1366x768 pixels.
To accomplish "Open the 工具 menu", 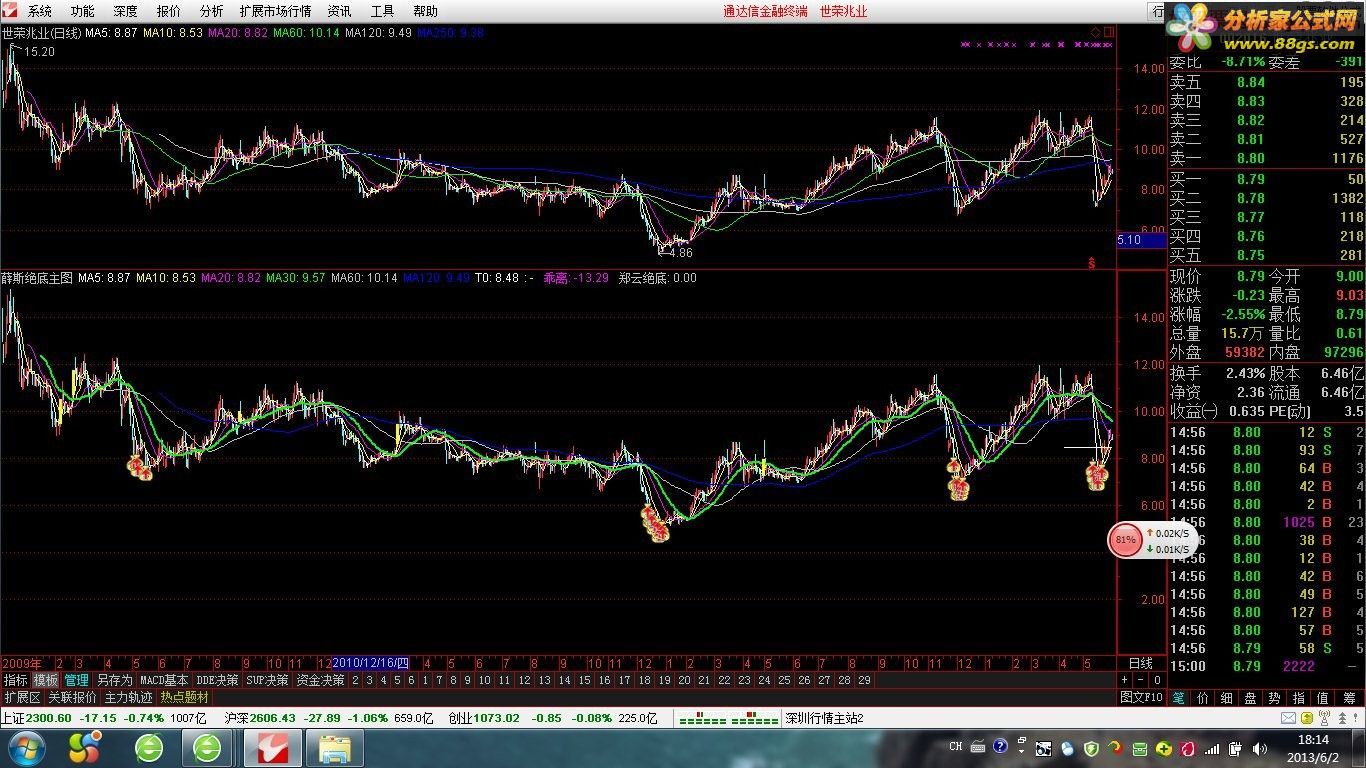I will pyautogui.click(x=382, y=11).
